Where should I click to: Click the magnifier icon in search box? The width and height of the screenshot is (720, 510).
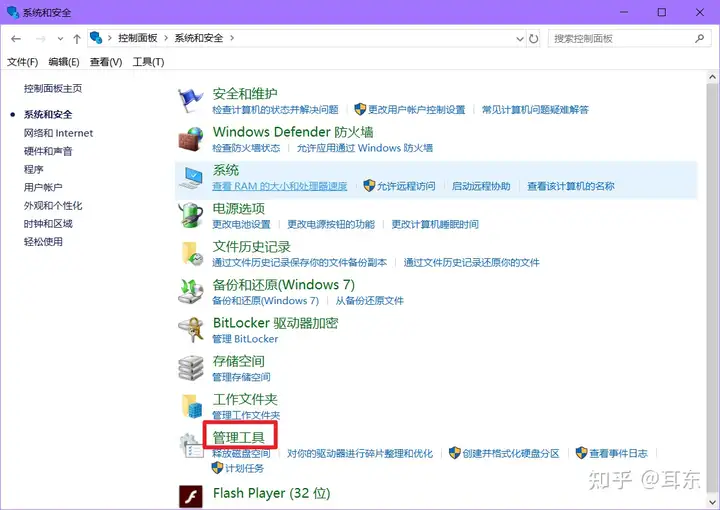[700, 39]
